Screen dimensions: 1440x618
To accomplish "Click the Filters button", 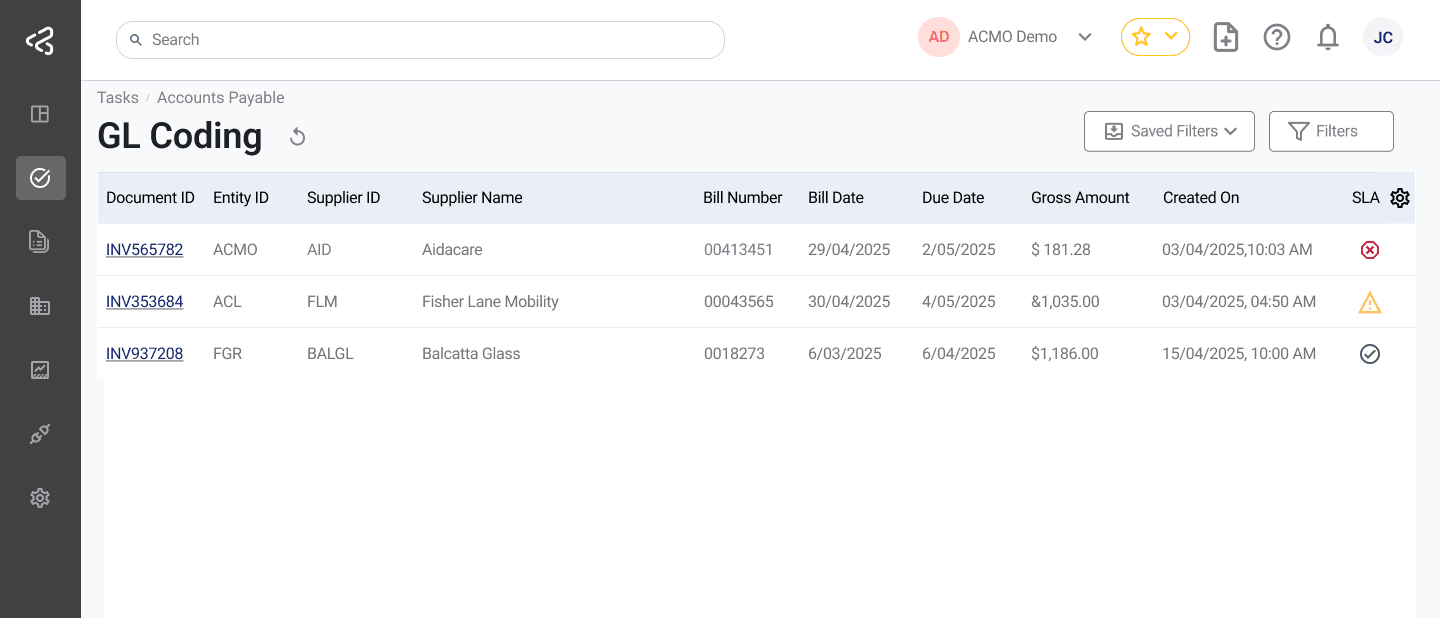I will click(x=1330, y=131).
